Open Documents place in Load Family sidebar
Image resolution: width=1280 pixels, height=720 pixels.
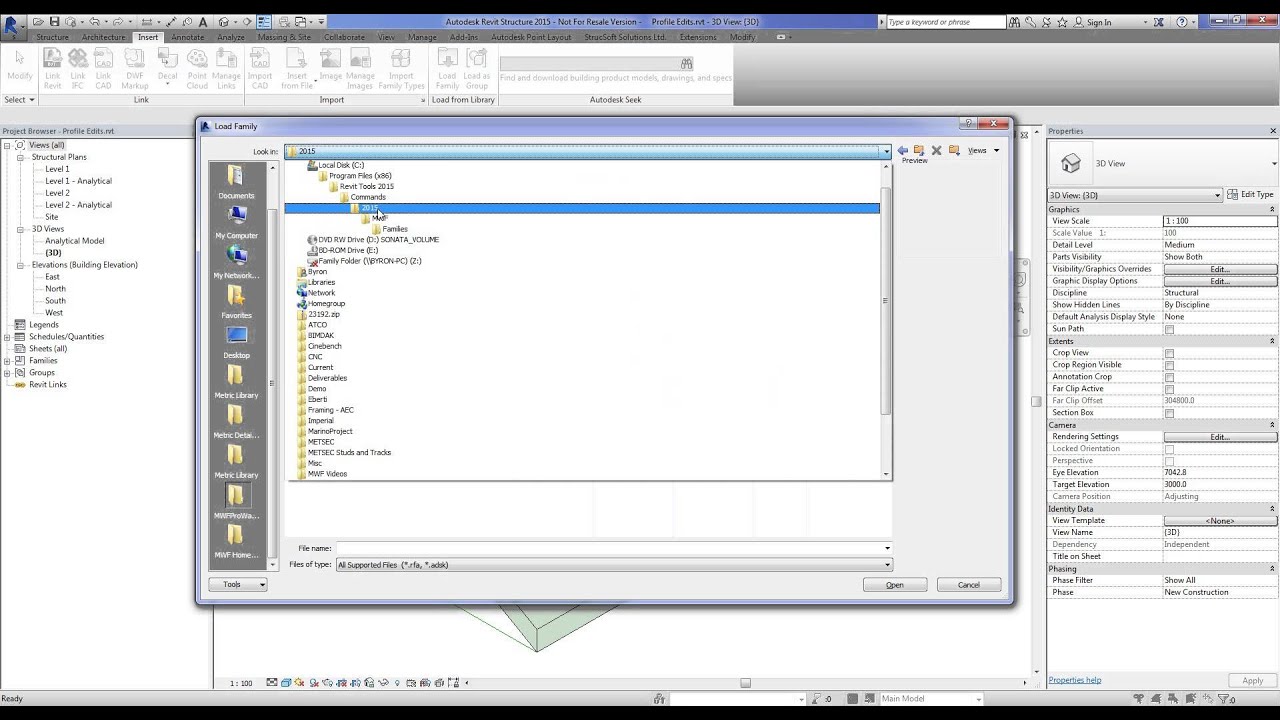(236, 181)
